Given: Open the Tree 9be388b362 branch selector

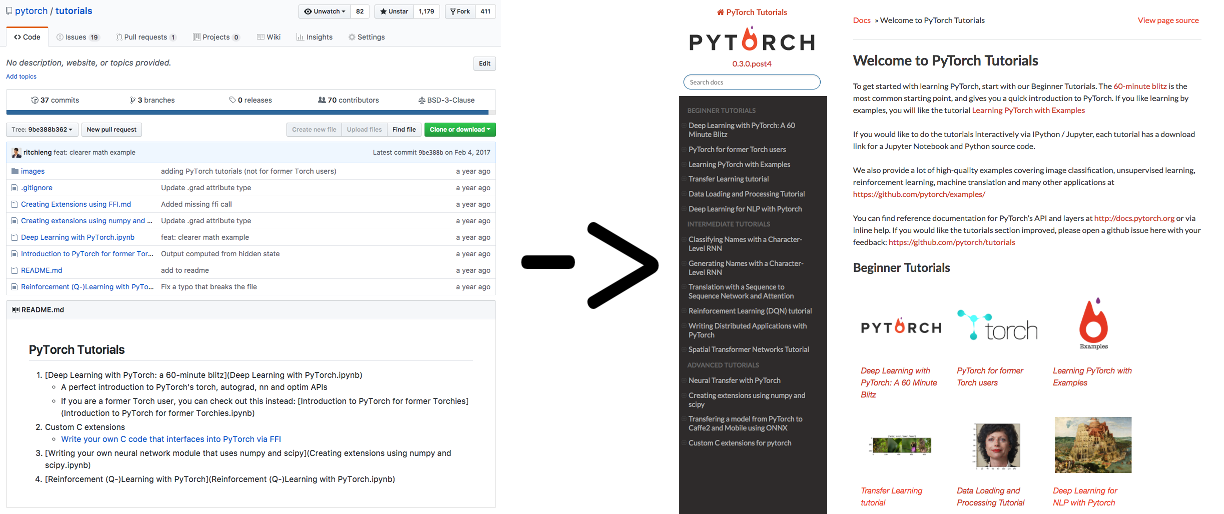Looking at the screenshot, I should (x=41, y=129).
